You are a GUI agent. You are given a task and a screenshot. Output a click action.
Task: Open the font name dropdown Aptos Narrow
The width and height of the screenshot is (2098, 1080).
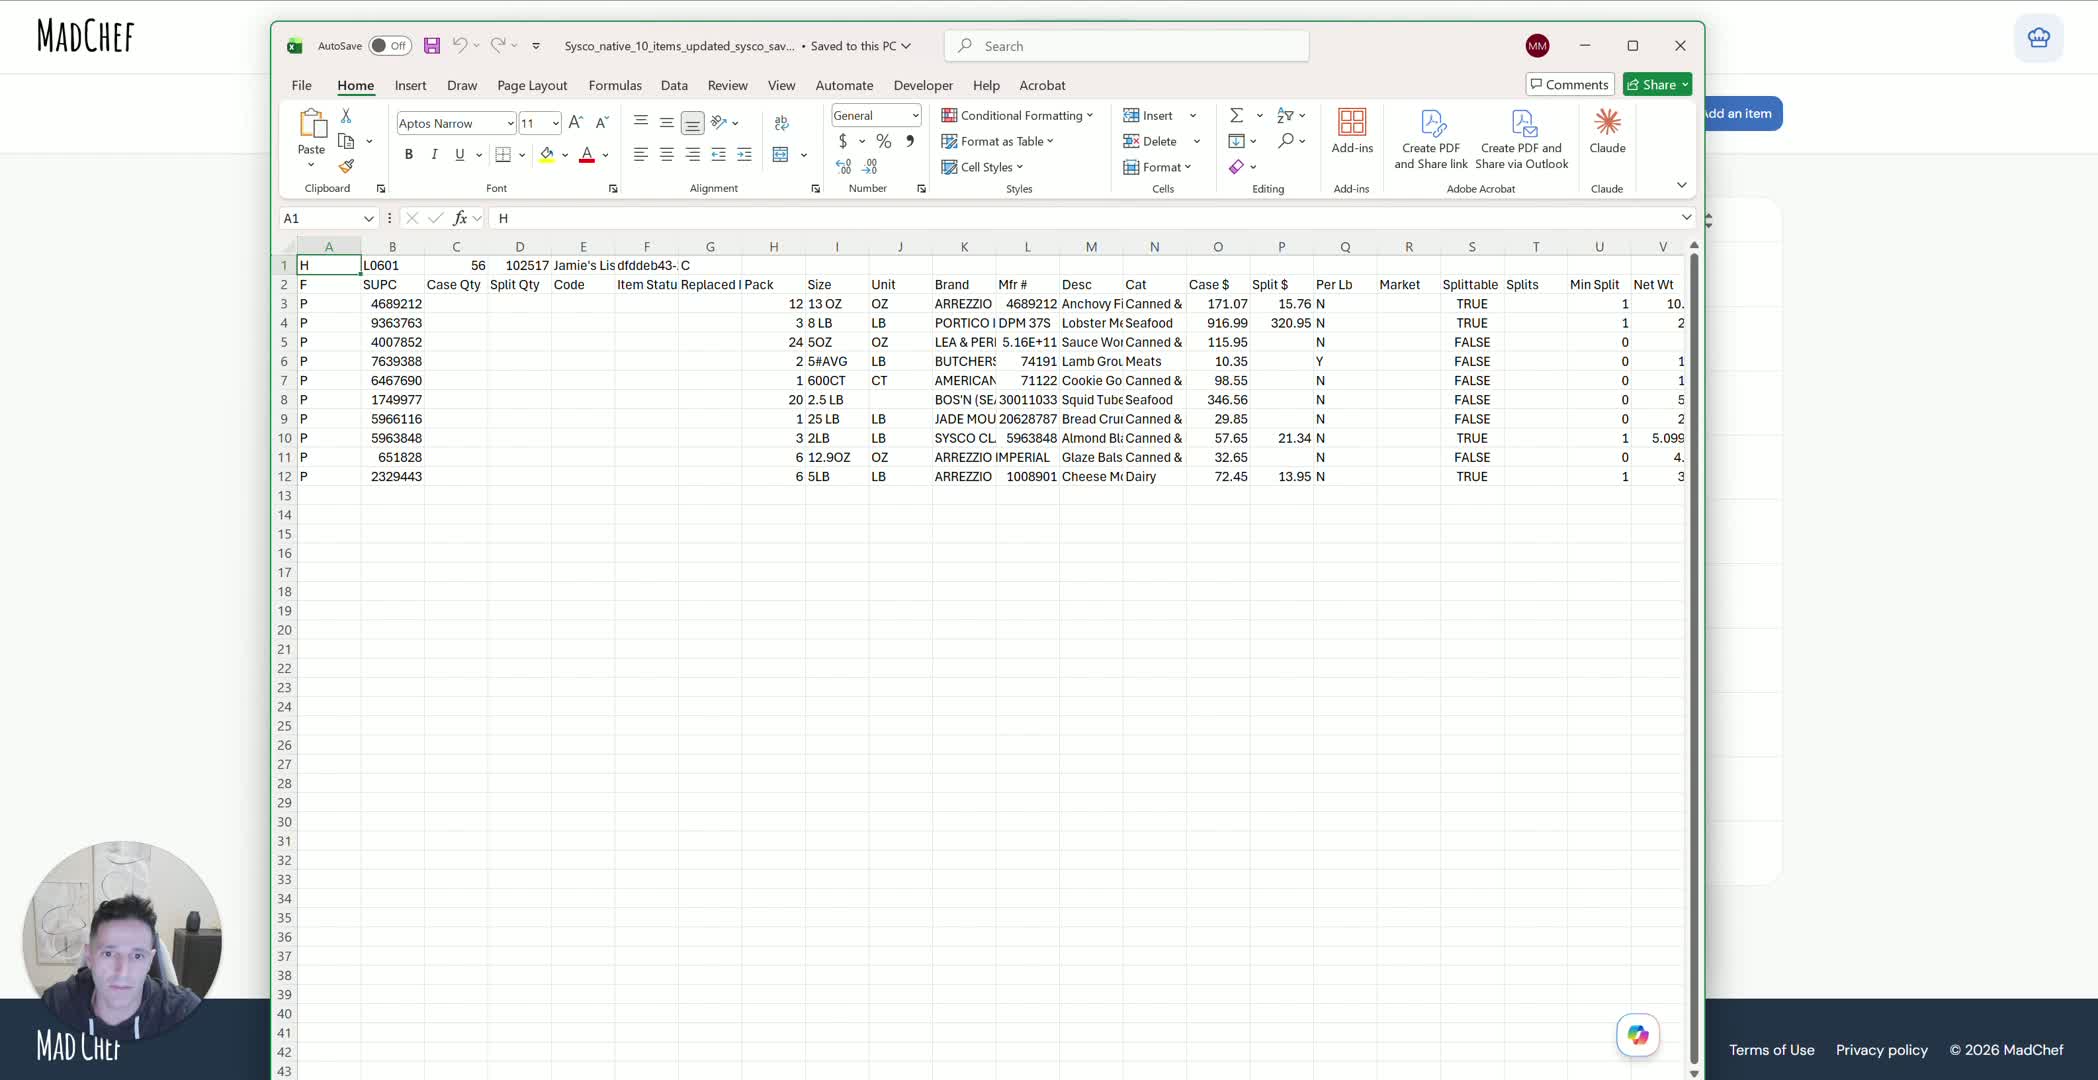(x=510, y=123)
